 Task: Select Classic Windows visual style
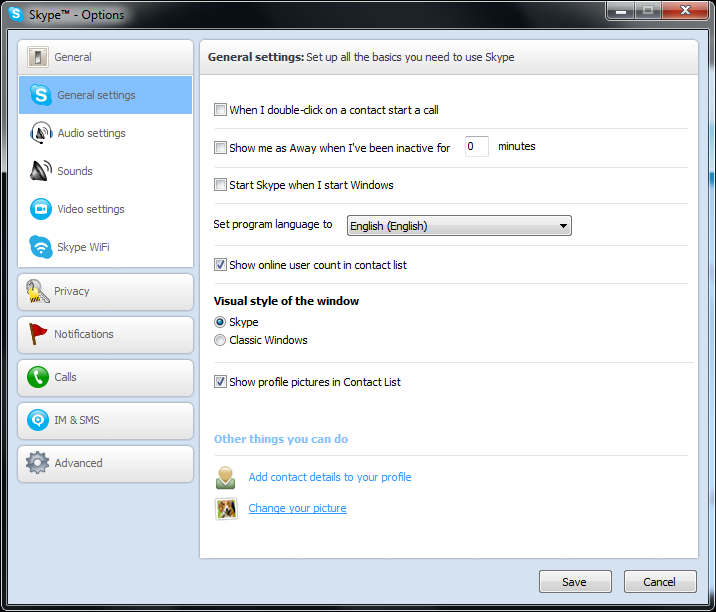tap(221, 340)
